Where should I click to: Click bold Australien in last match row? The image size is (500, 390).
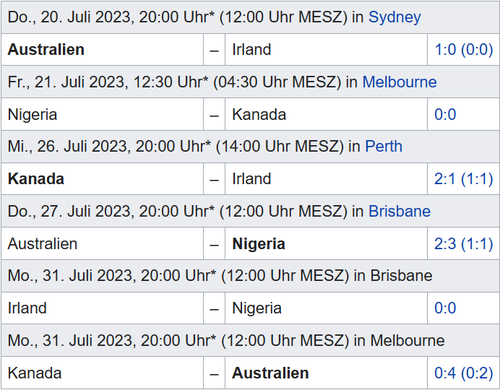[270, 373]
